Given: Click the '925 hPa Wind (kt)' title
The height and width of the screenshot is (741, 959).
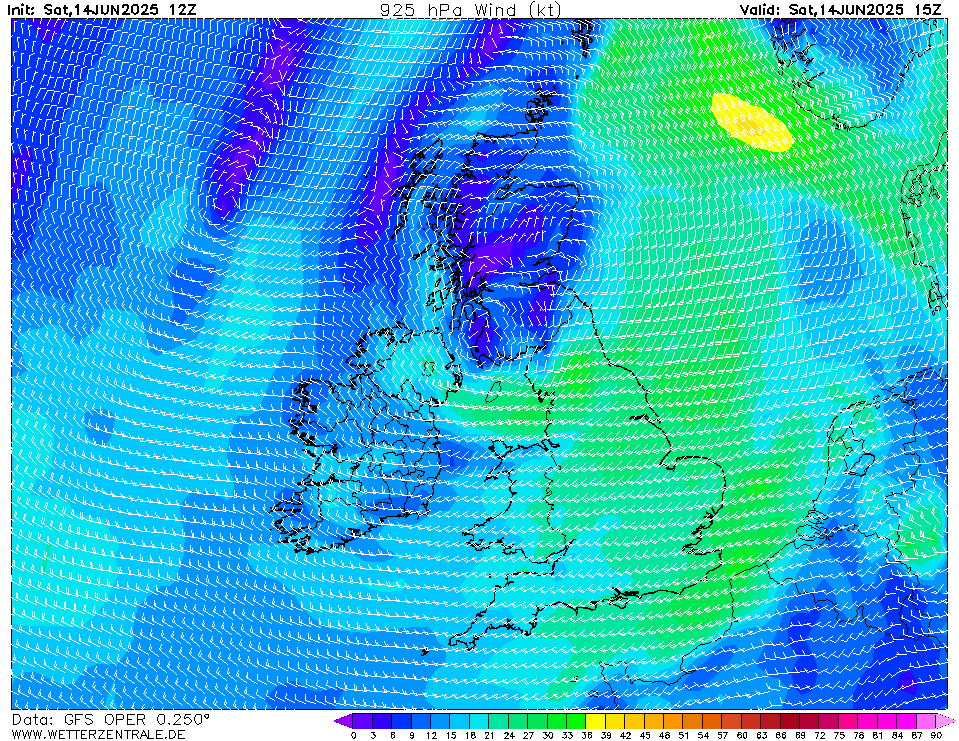Looking at the screenshot, I should (x=470, y=10).
